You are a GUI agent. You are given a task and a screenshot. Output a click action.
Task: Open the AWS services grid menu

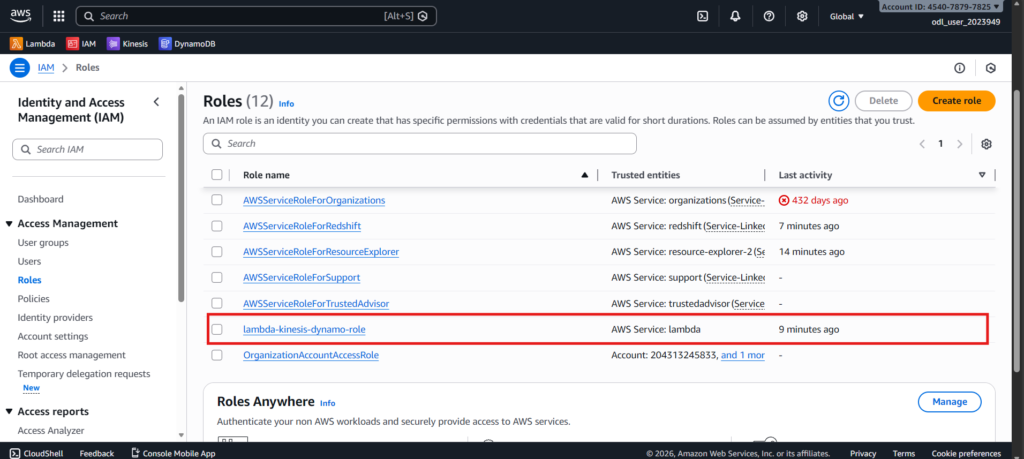[59, 16]
